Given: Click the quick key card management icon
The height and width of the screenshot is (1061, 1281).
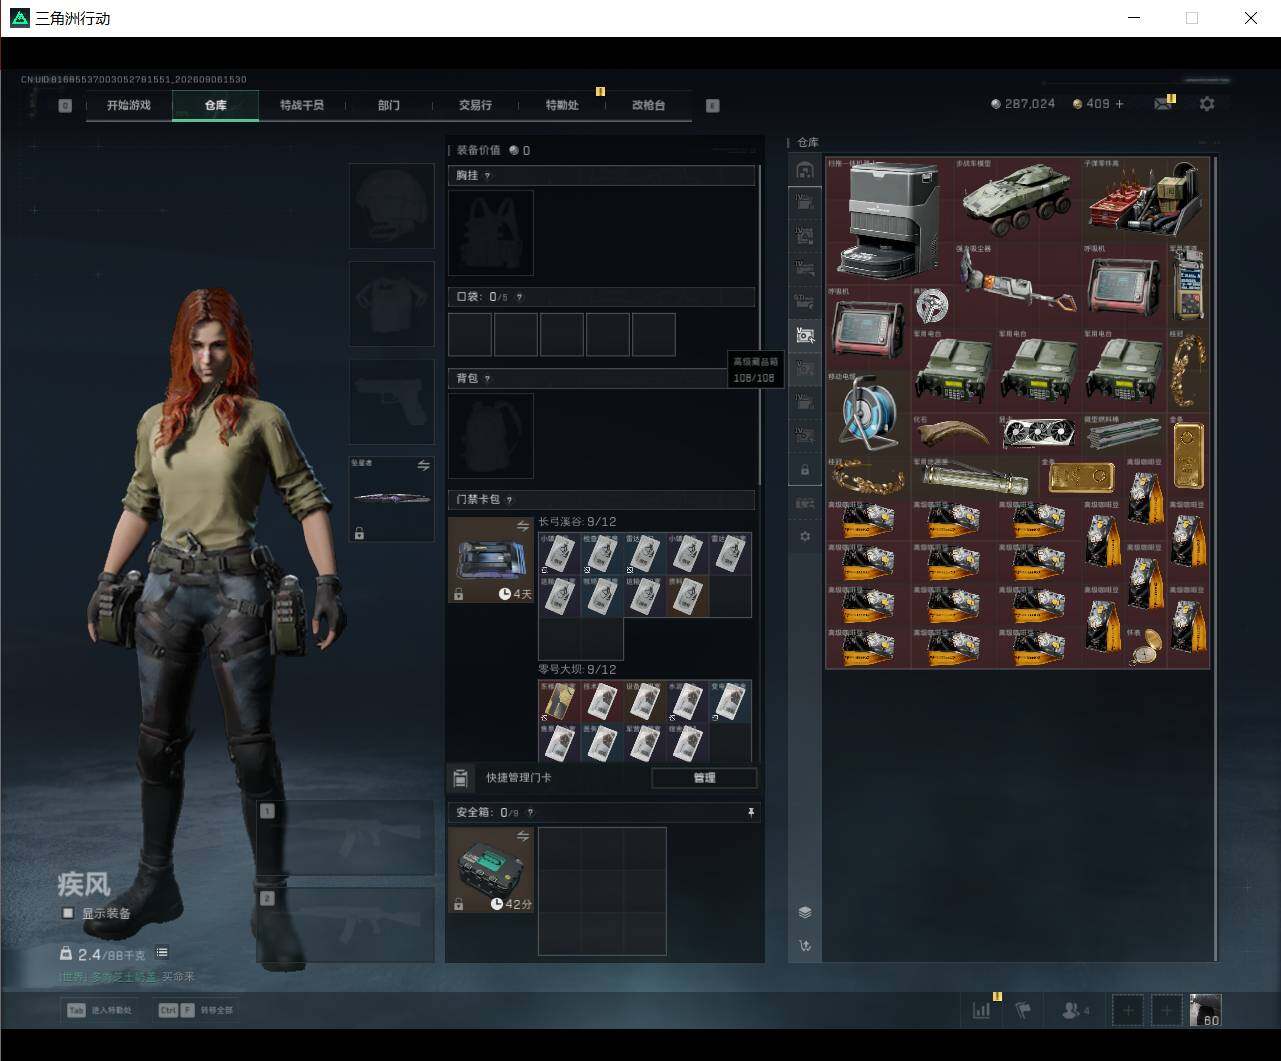Looking at the screenshot, I should 461,778.
